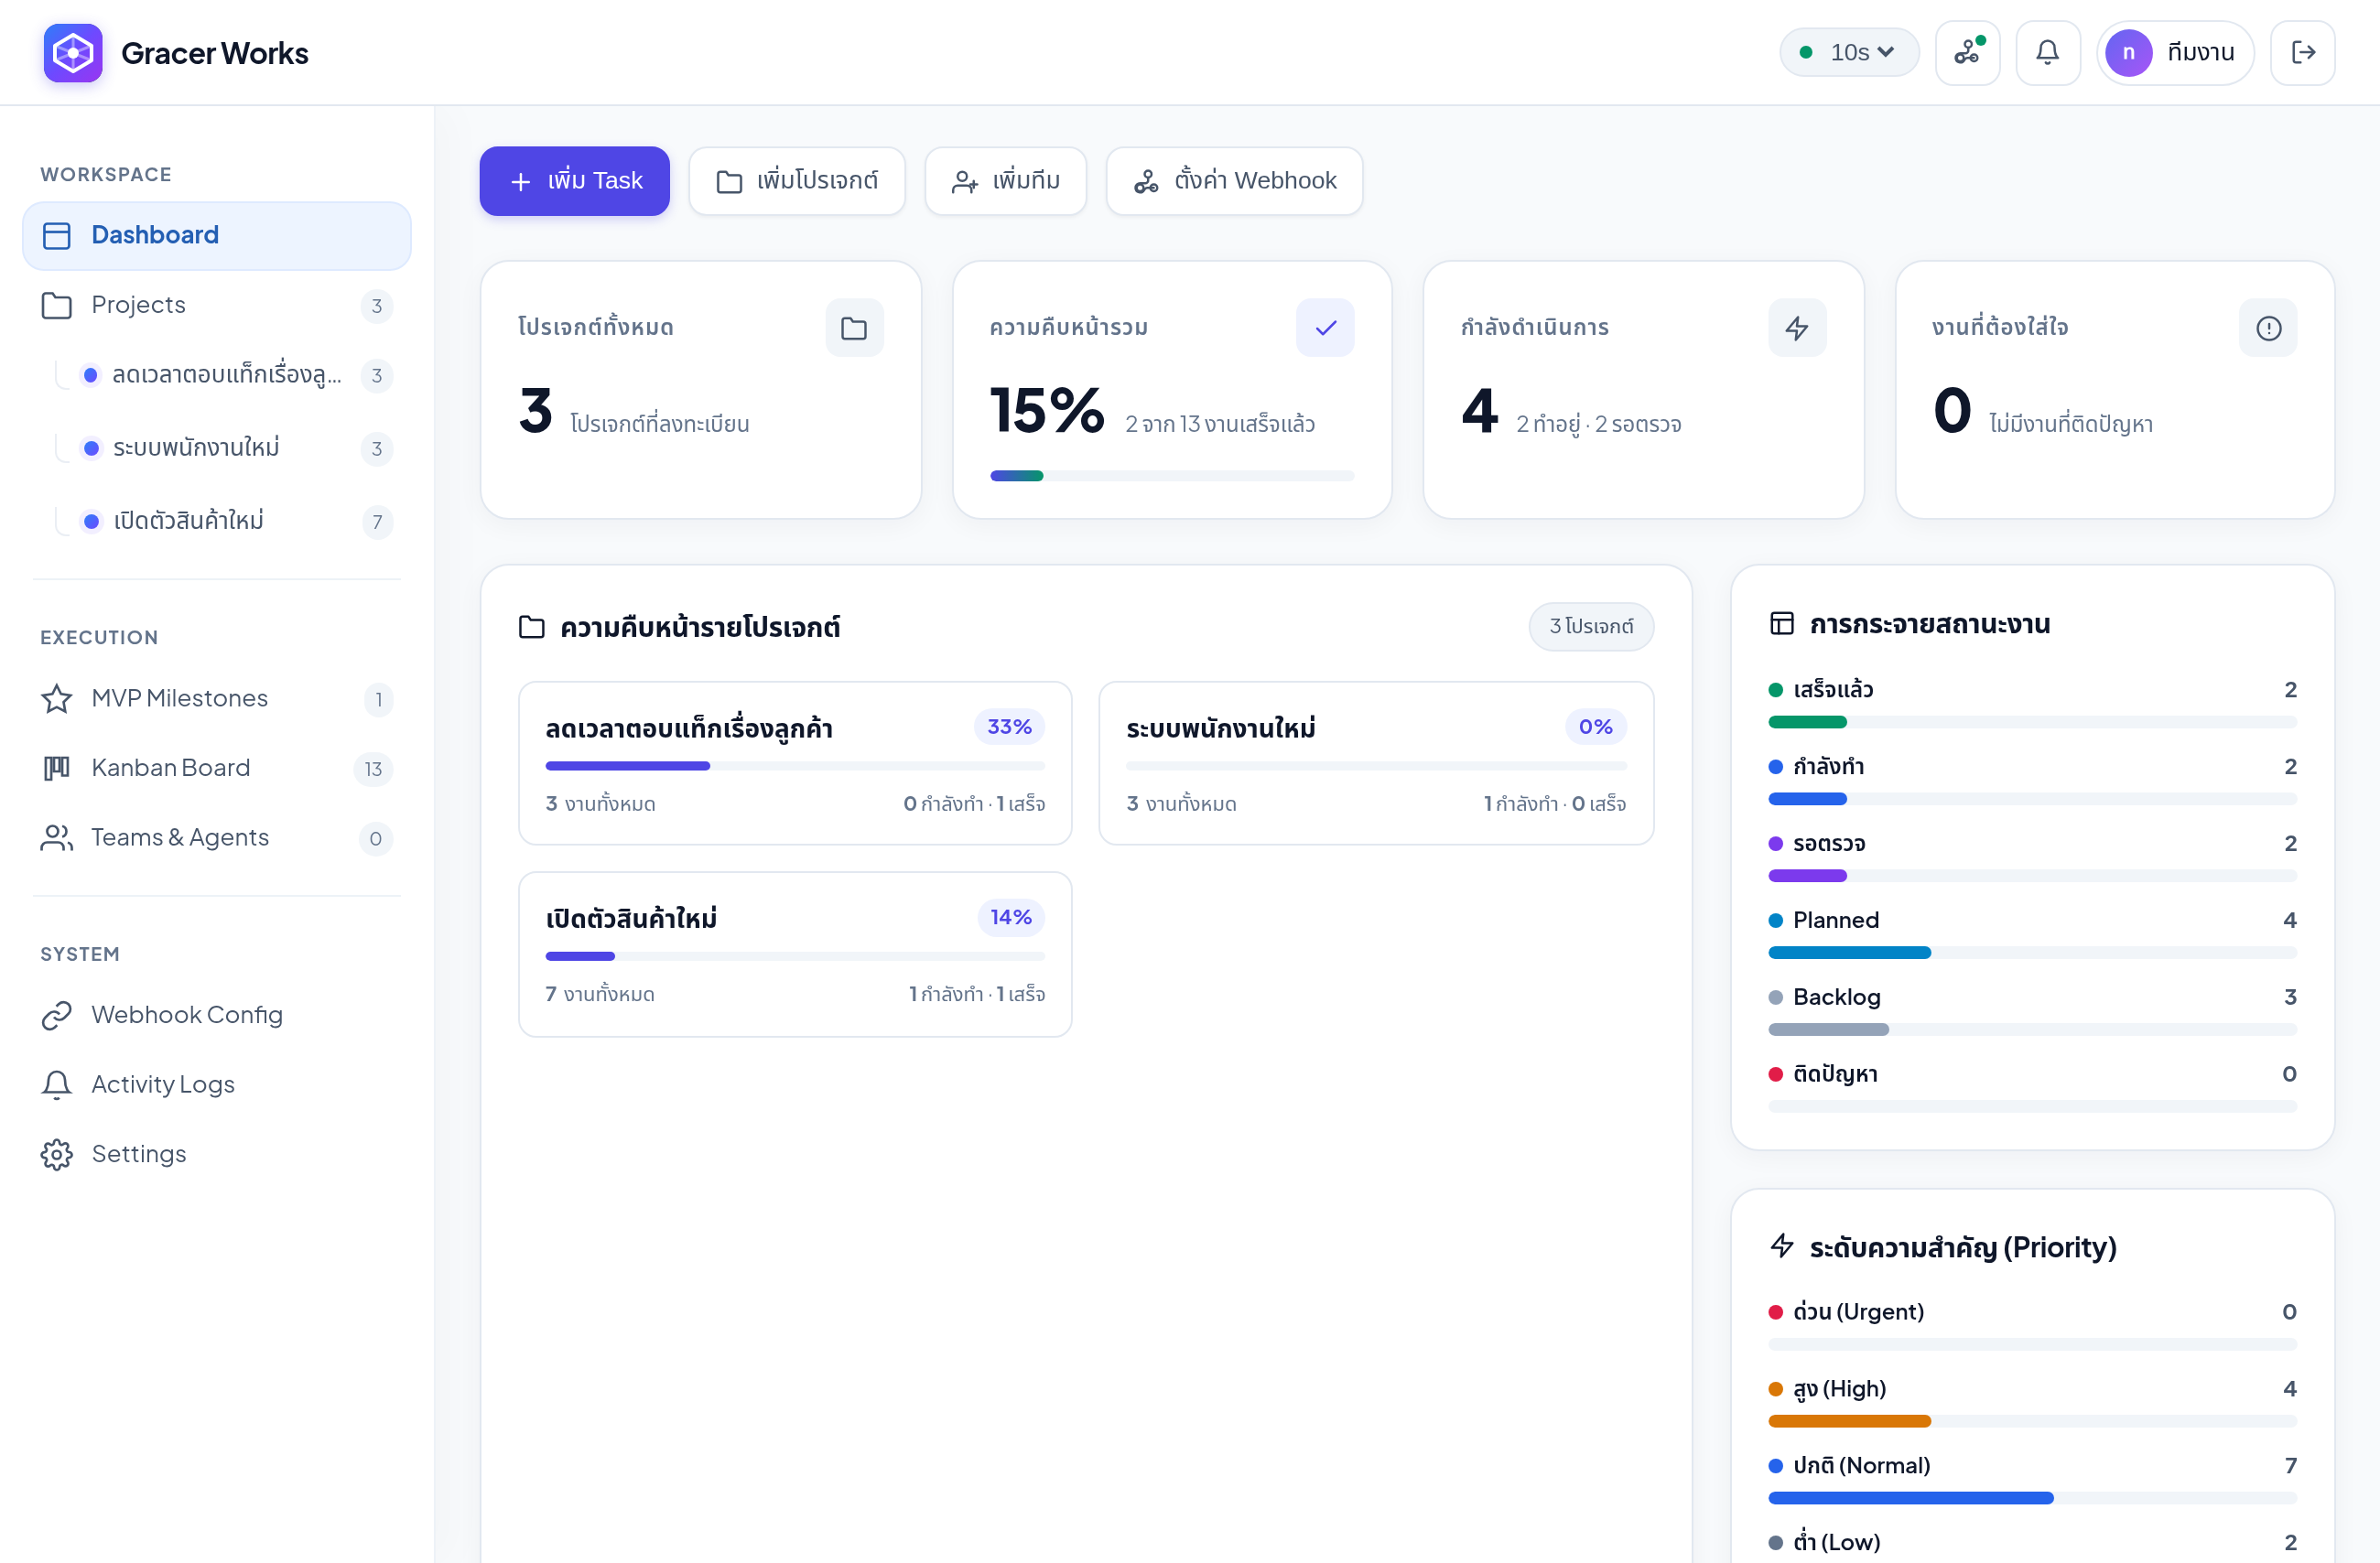Viewport: 2380px width, 1563px height.
Task: Click the lightning icon beside ระดับความสำคัญ (Priority) heading
Action: (x=1782, y=1246)
